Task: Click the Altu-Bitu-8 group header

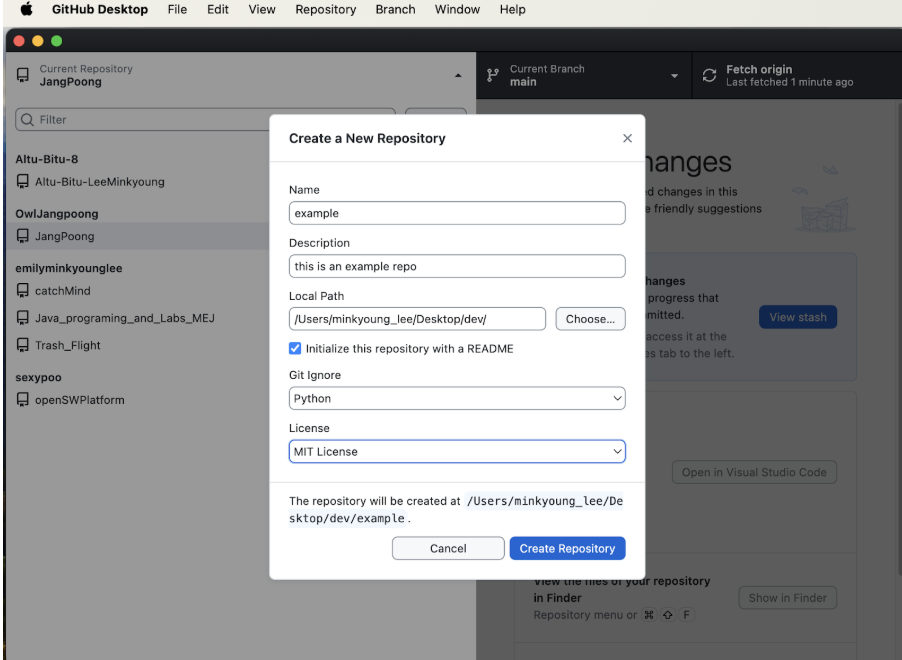Action: [47, 159]
